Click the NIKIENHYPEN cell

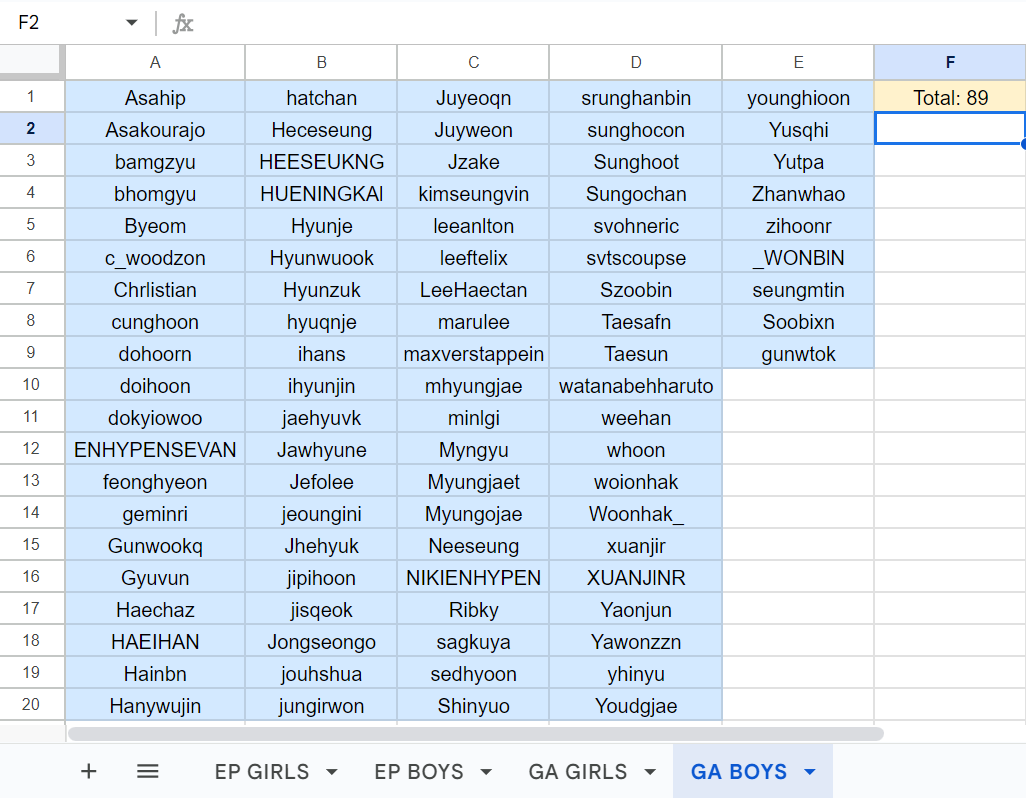click(473, 578)
